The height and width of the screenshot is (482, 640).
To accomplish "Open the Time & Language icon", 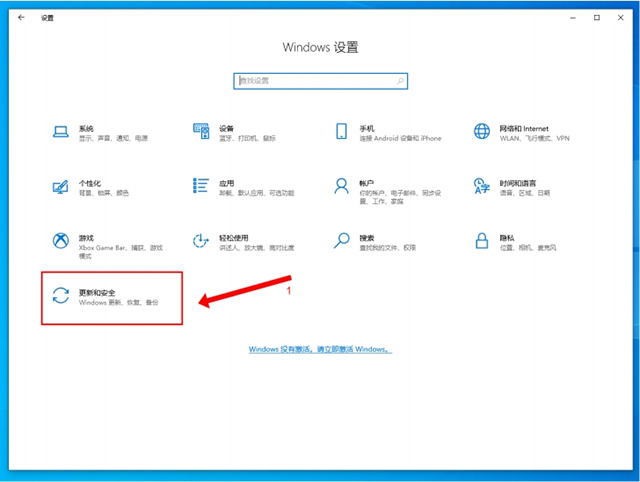I will click(482, 186).
